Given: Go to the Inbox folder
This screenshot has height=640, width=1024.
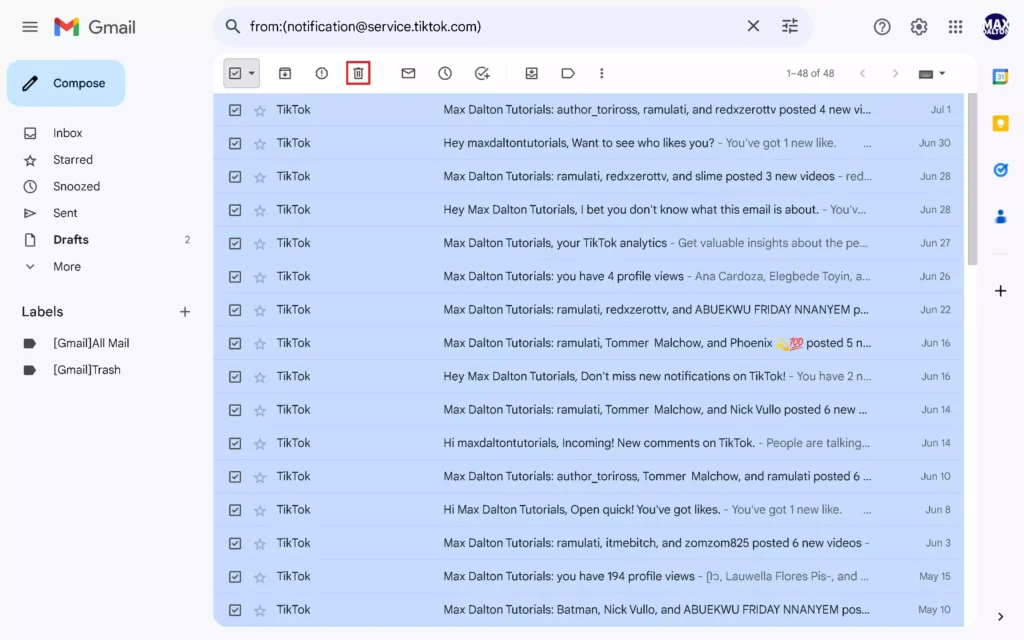Looking at the screenshot, I should (68, 133).
